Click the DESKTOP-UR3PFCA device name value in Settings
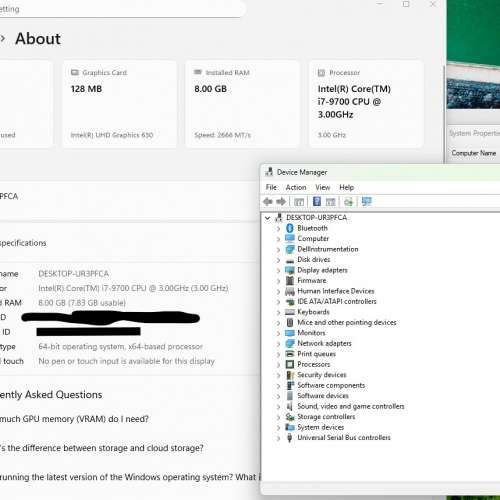The image size is (500, 500). [74, 274]
